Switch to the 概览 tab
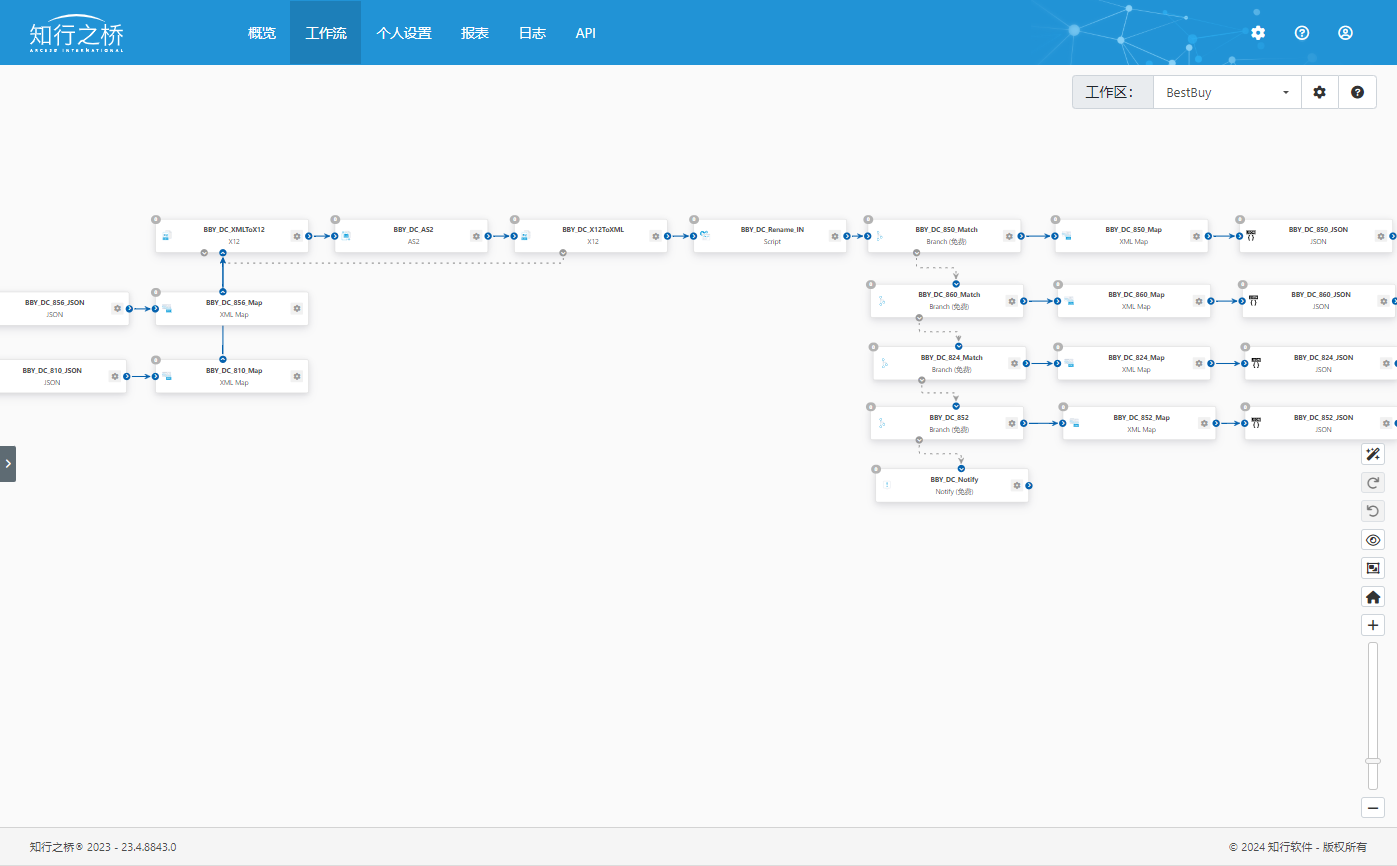Viewport: 1397px width, 866px height. click(x=262, y=33)
